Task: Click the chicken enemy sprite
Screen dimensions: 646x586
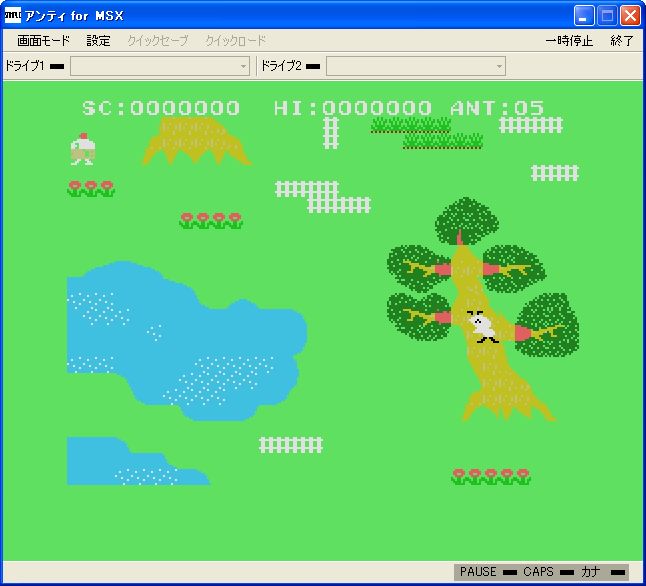Action: click(83, 149)
